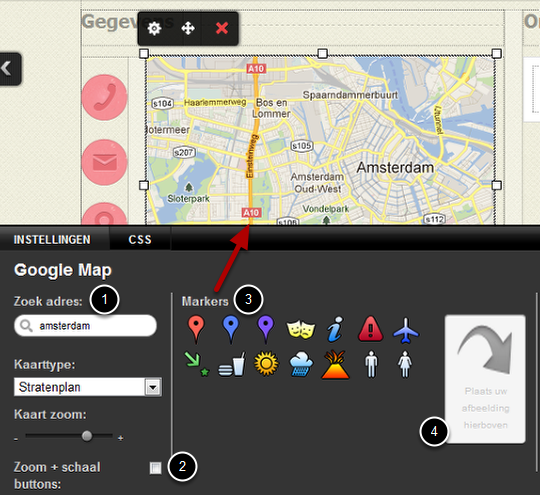540x495 pixels.
Task: Enable Zoom + schaal buttons checkbox
Action: (156, 468)
